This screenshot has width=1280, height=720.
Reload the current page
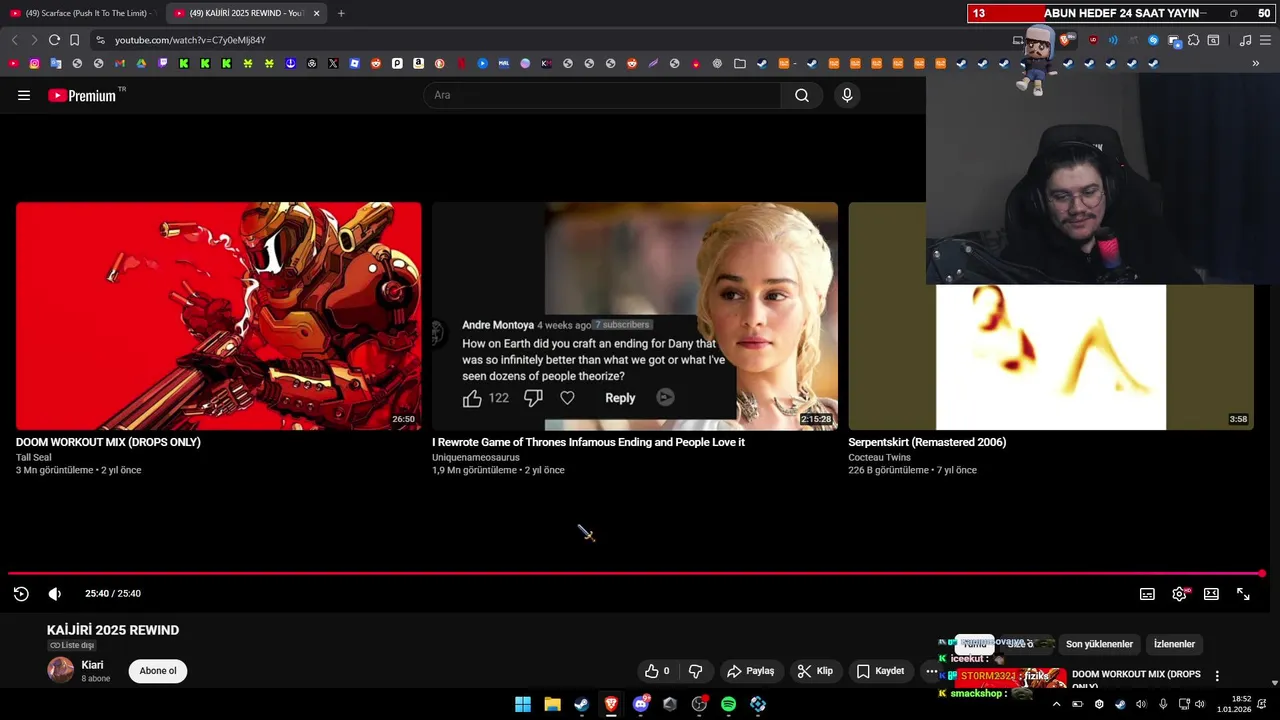(x=54, y=40)
